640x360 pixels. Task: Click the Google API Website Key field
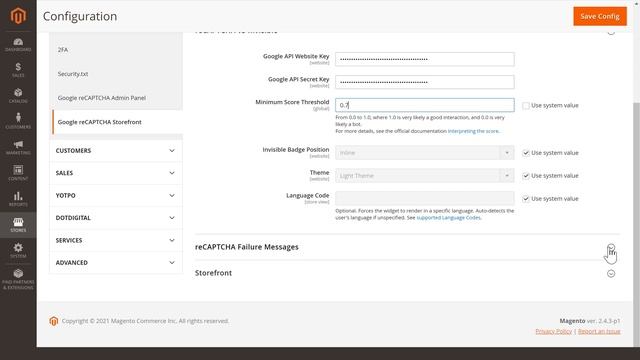[424, 59]
